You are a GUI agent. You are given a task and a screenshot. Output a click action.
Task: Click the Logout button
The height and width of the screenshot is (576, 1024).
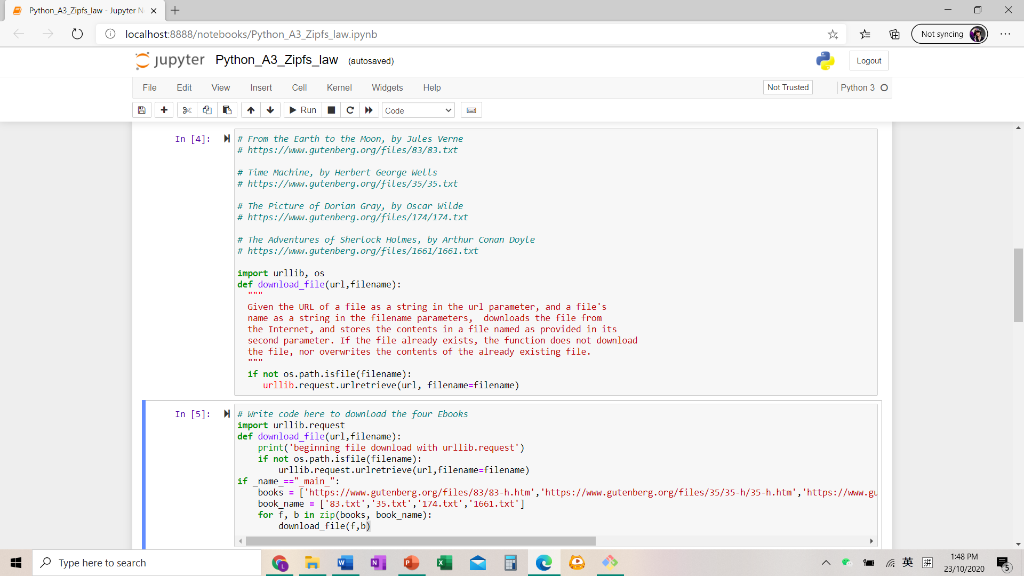[869, 61]
